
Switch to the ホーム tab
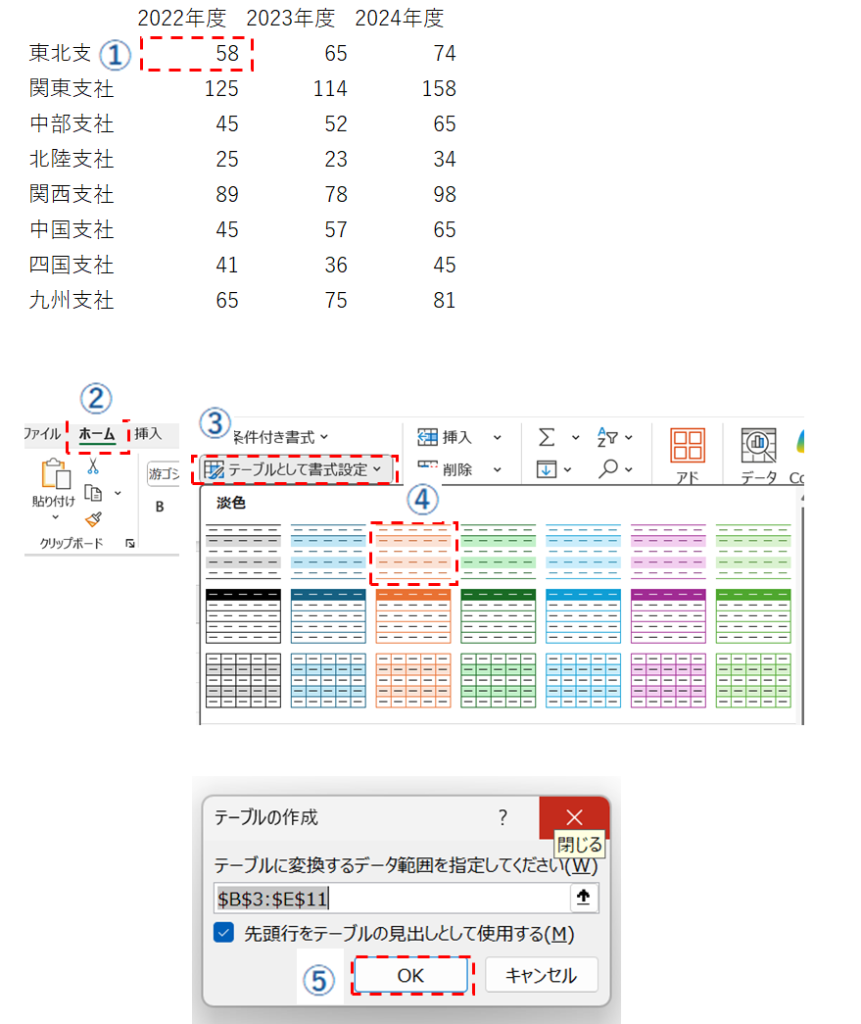pyautogui.click(x=97, y=434)
